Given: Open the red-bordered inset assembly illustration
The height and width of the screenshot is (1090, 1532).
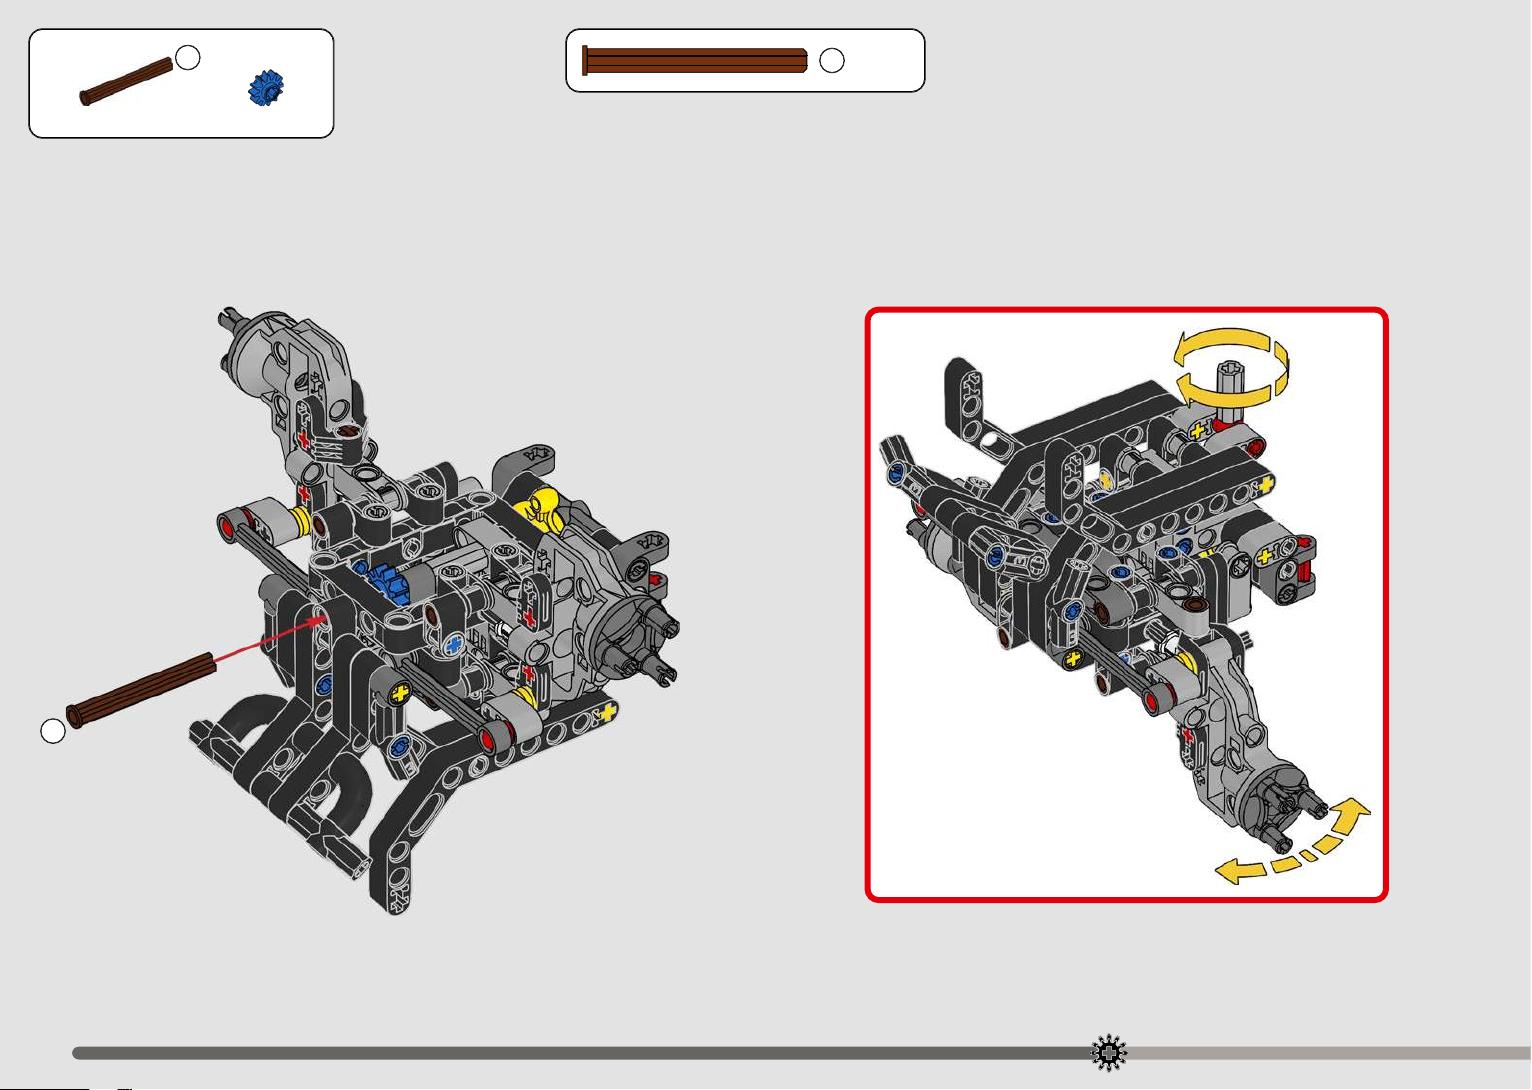Looking at the screenshot, I should point(1126,605).
